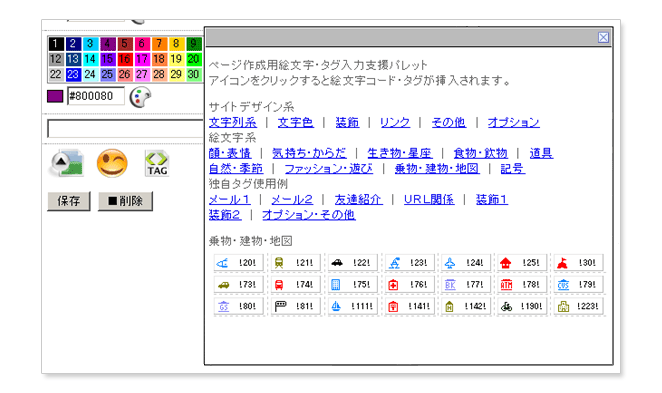Insert the blue building emoji !75!
This screenshot has height=393, width=662.
(353, 285)
